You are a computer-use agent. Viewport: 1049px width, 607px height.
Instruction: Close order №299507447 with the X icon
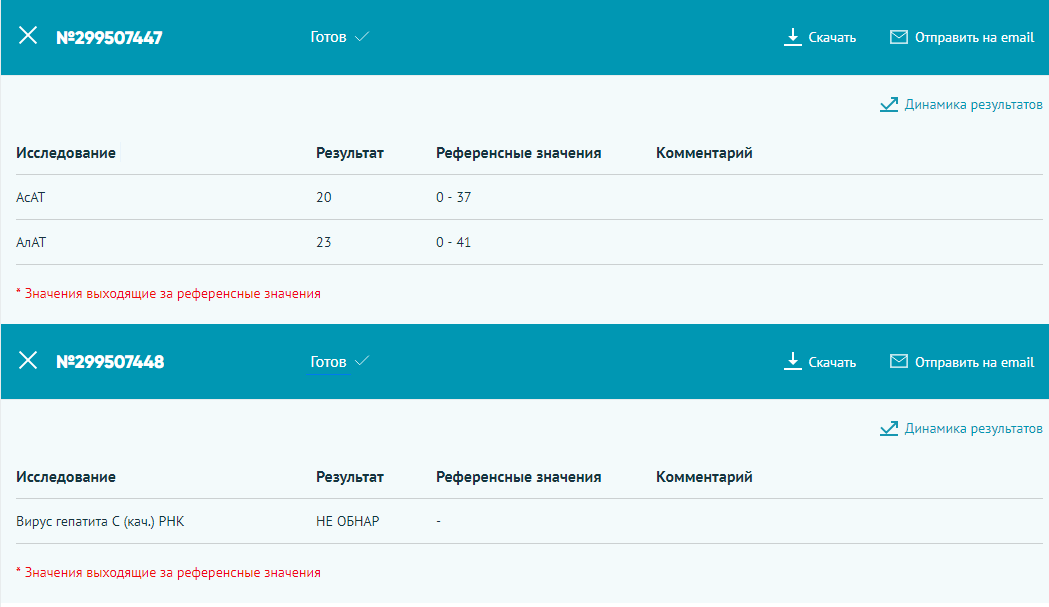point(28,36)
